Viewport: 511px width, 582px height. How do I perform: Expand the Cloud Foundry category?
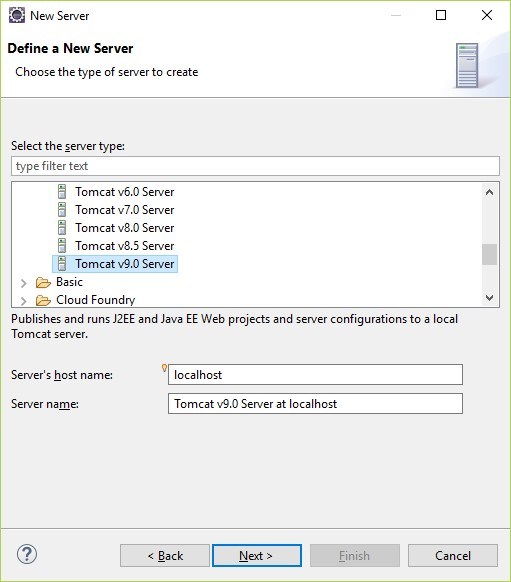click(24, 300)
